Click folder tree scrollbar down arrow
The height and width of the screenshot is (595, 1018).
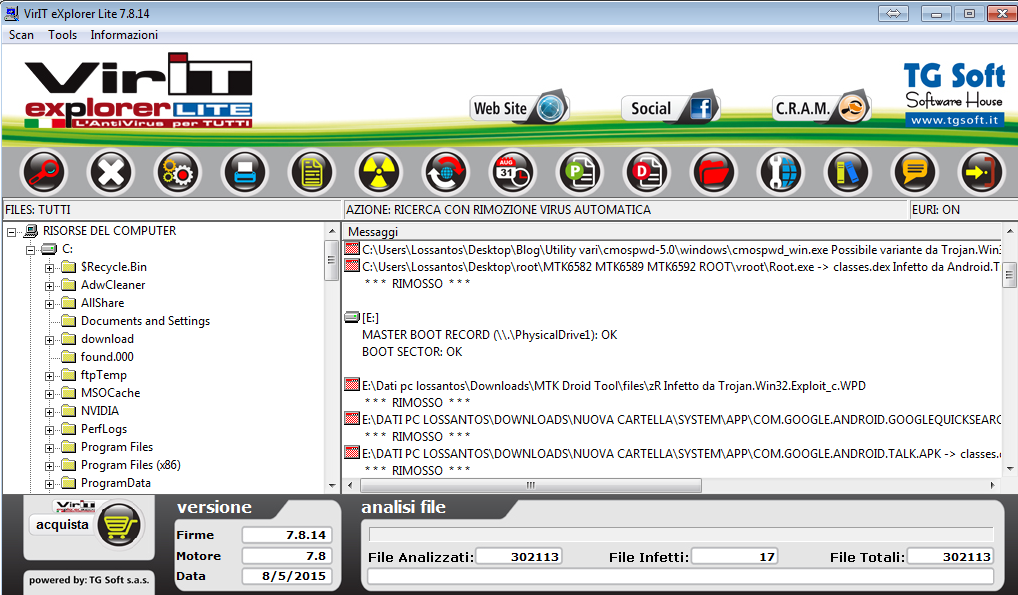click(x=332, y=485)
